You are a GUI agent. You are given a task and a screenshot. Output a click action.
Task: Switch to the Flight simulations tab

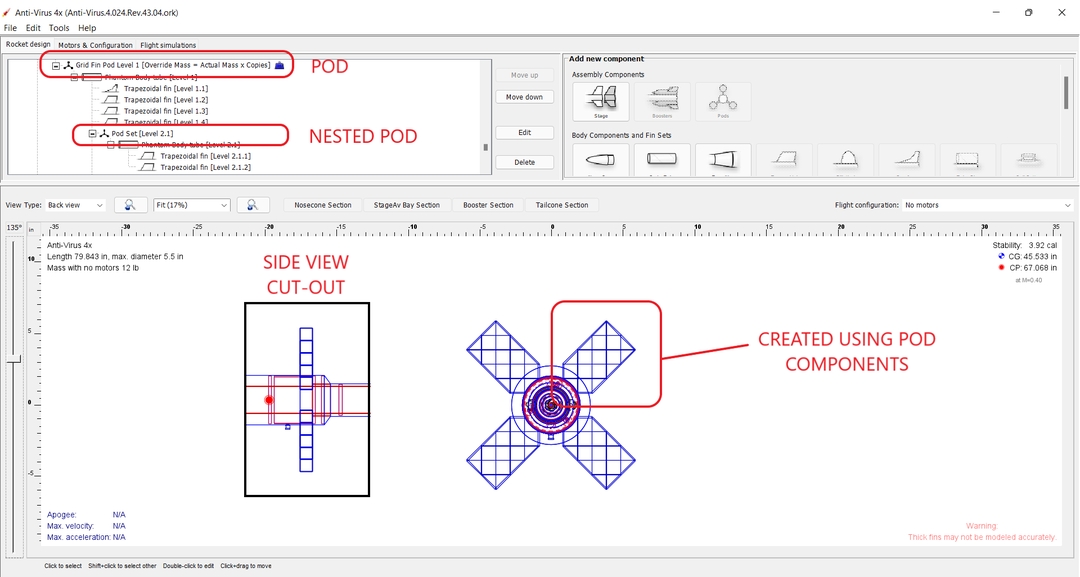coord(168,45)
